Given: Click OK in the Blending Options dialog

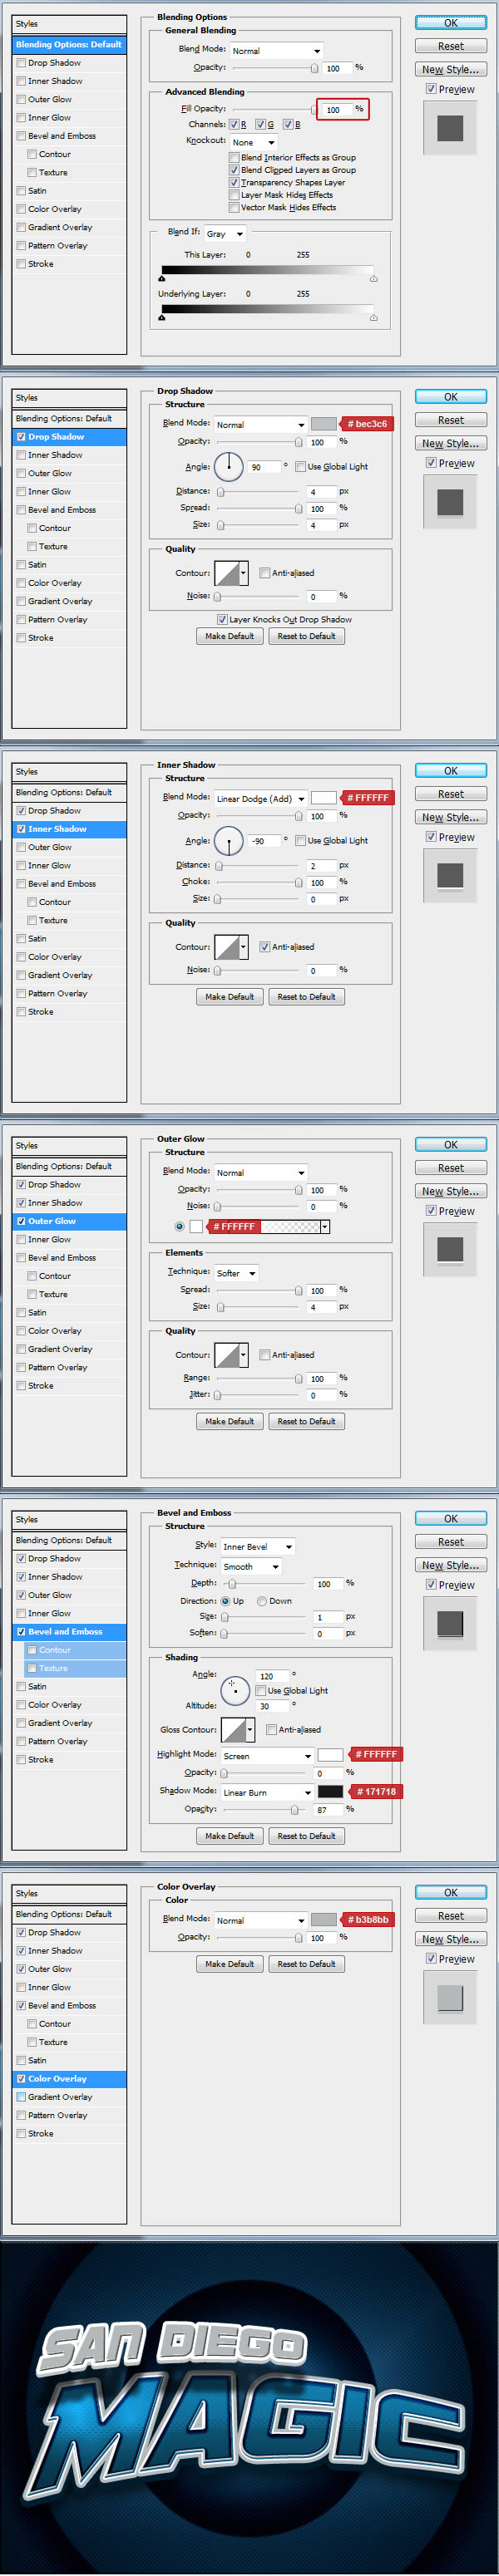Looking at the screenshot, I should (451, 23).
